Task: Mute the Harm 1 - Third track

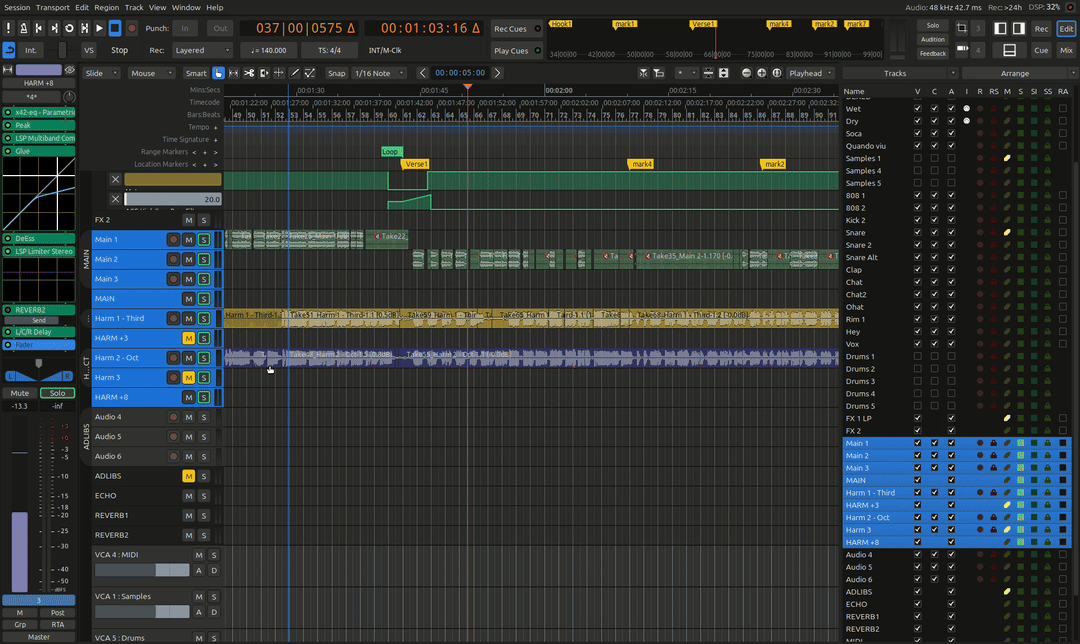Action: [188, 319]
